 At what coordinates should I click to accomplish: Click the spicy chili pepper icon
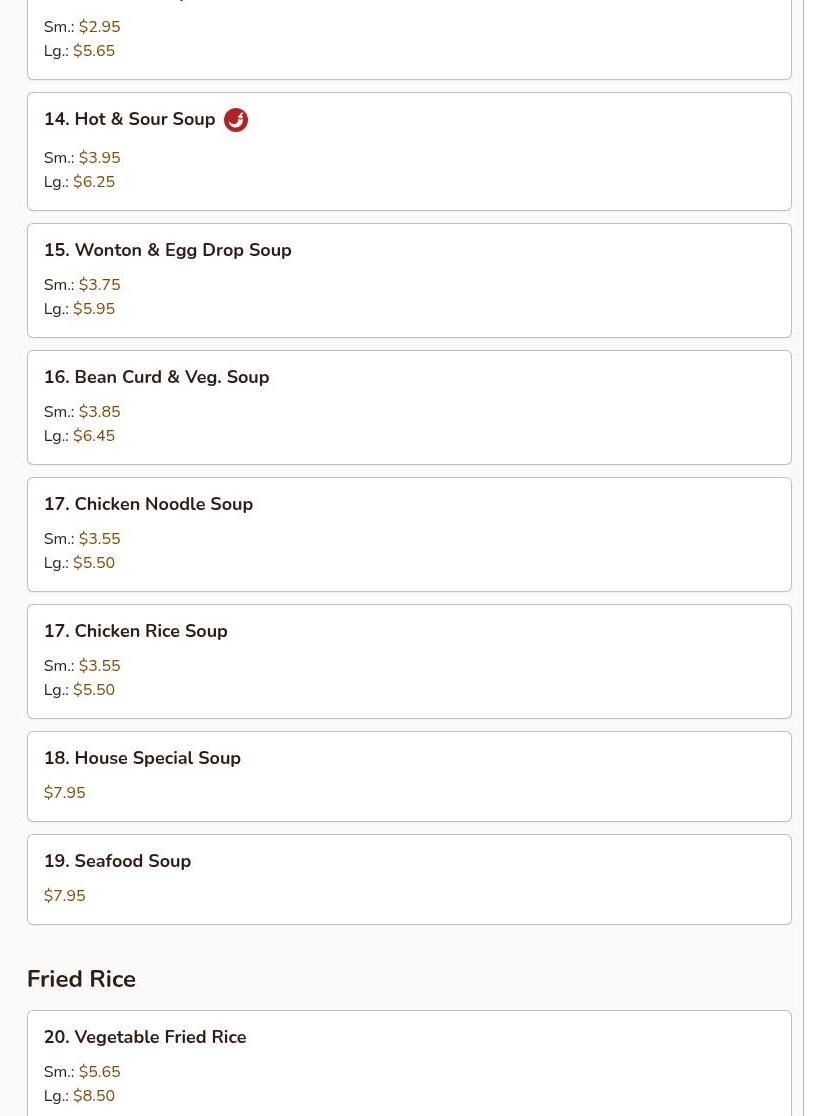pyautogui.click(x=236, y=120)
